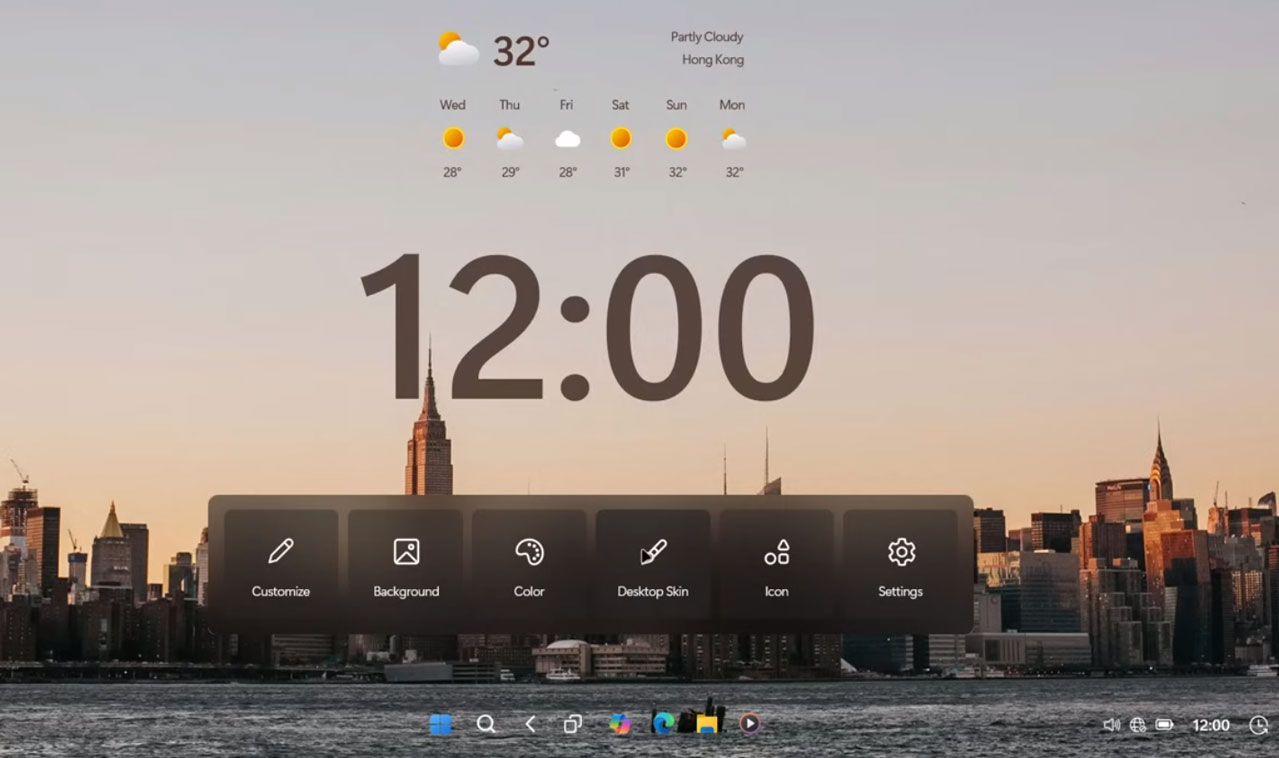This screenshot has height=758, width=1279.
Task: Select the Customize pencil icon
Action: click(x=280, y=551)
